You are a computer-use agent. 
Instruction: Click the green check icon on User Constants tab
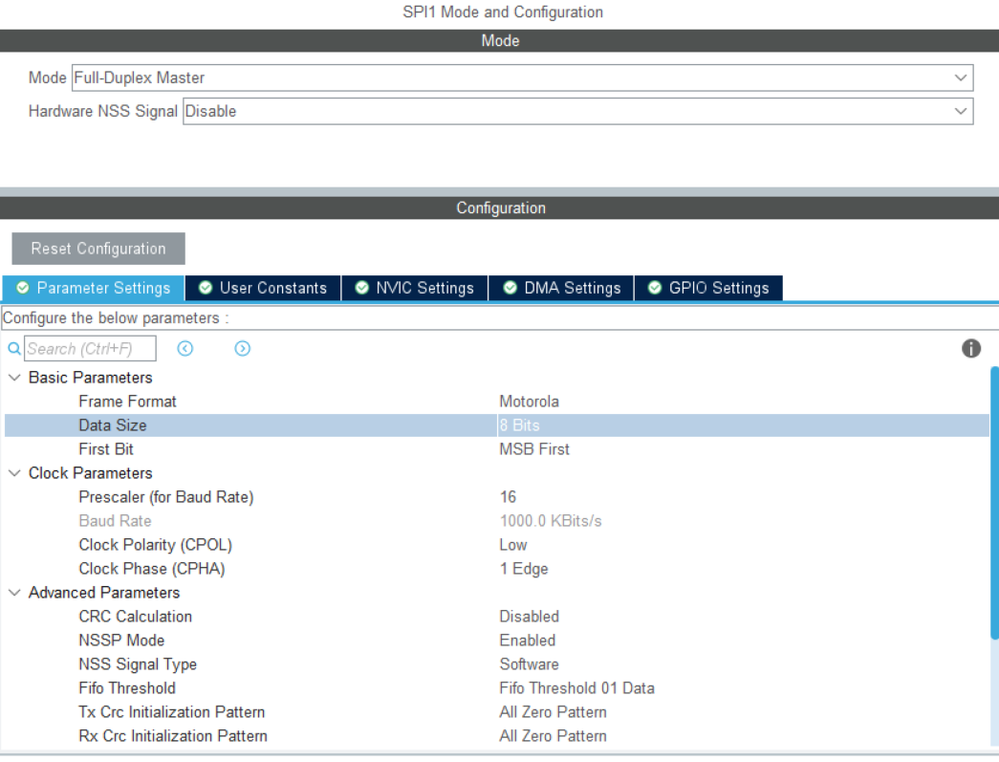pos(205,288)
